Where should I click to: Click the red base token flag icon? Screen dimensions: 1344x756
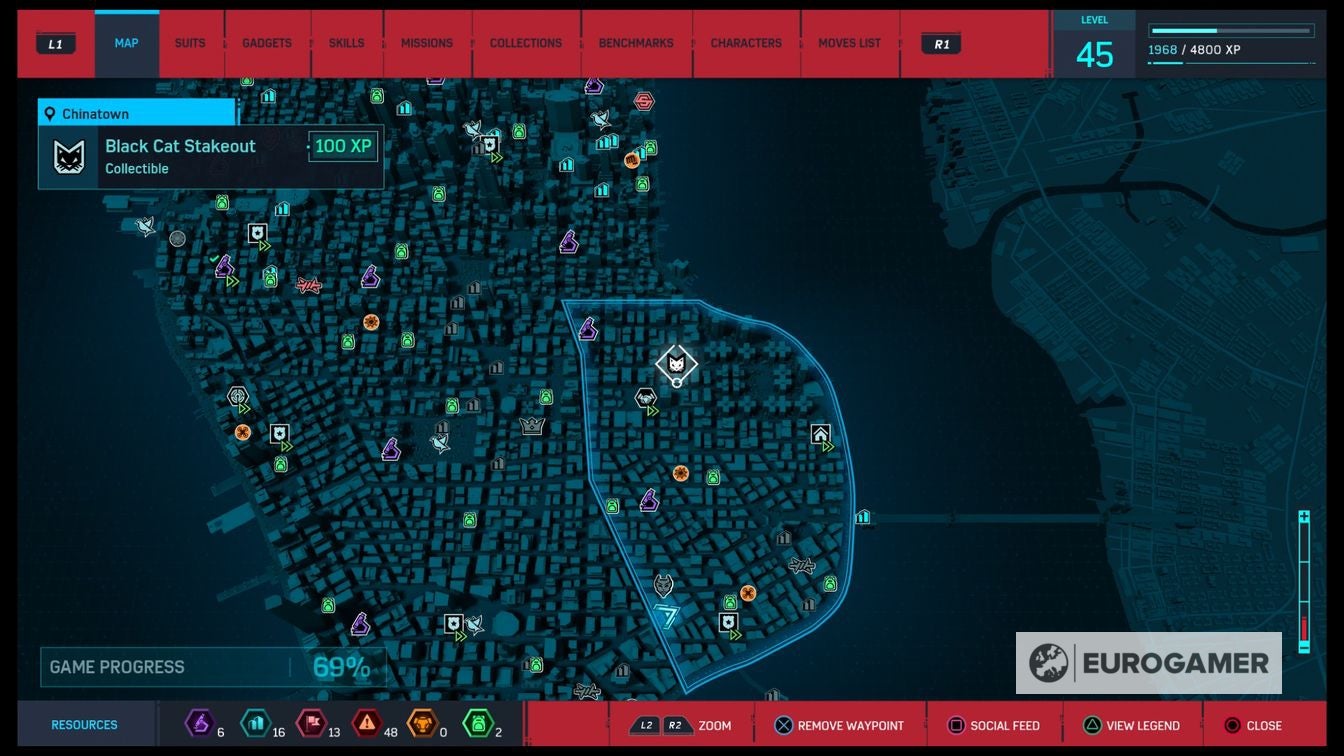pos(311,723)
